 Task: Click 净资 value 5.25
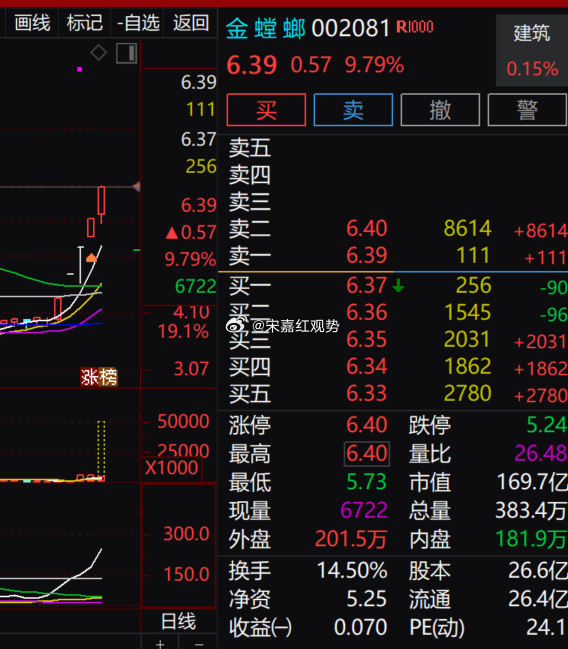(x=367, y=599)
